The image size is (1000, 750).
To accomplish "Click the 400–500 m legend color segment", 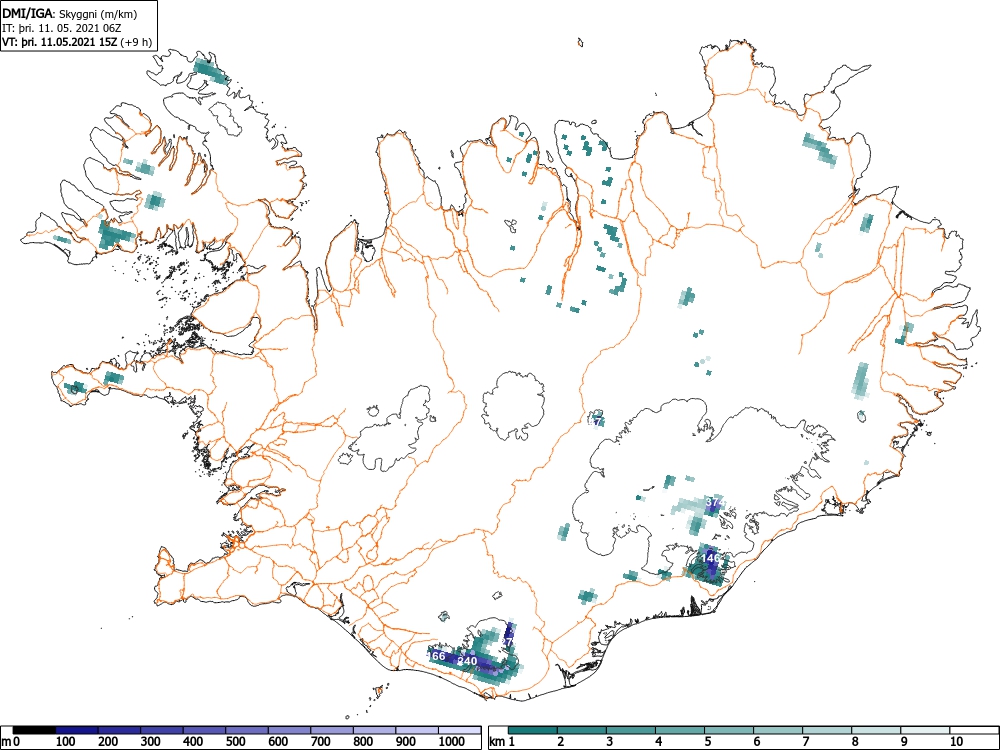I will click(x=205, y=730).
